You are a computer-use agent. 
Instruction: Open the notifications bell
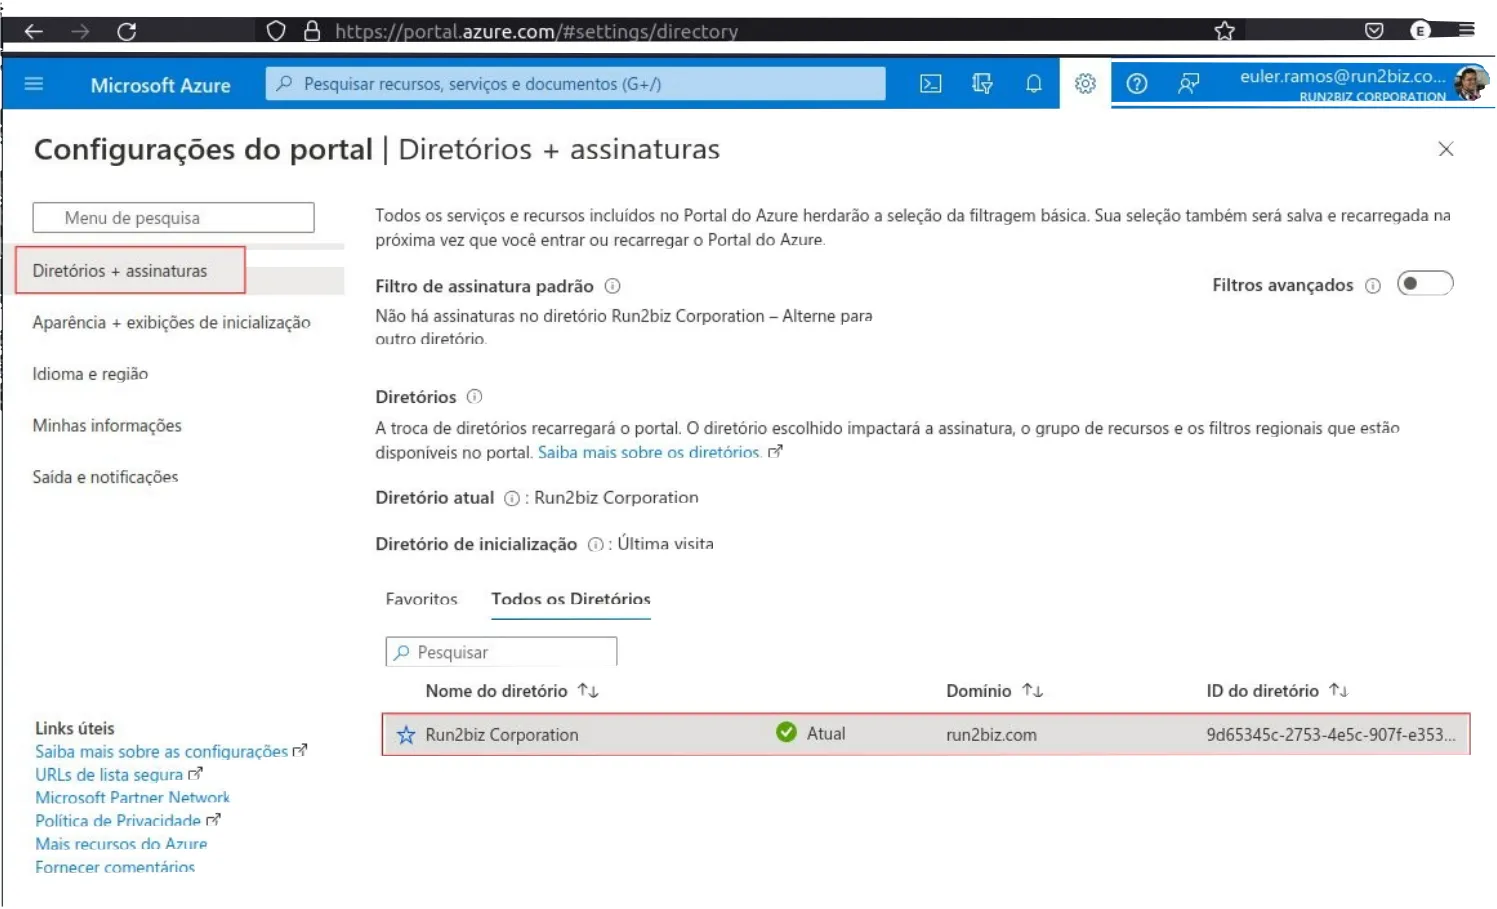pyautogui.click(x=1034, y=84)
